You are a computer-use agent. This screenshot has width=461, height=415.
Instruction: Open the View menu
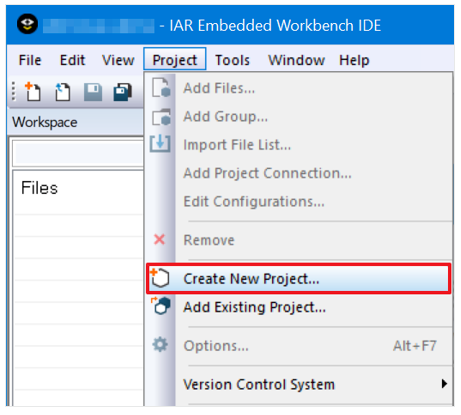pyautogui.click(x=118, y=60)
